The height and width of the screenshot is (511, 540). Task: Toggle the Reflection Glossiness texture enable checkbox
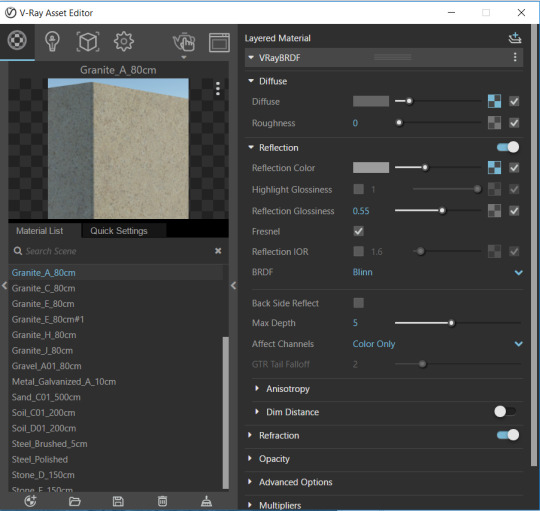pos(514,211)
